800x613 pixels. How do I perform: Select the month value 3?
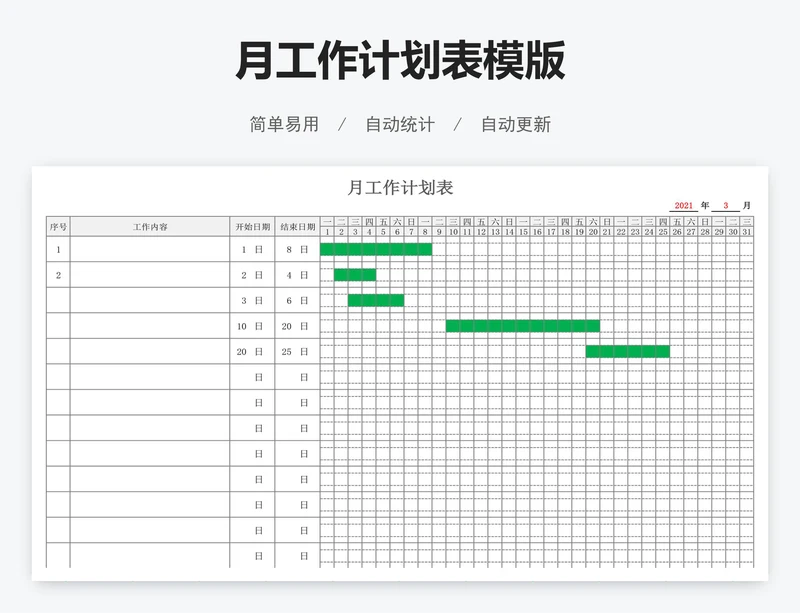click(x=726, y=206)
